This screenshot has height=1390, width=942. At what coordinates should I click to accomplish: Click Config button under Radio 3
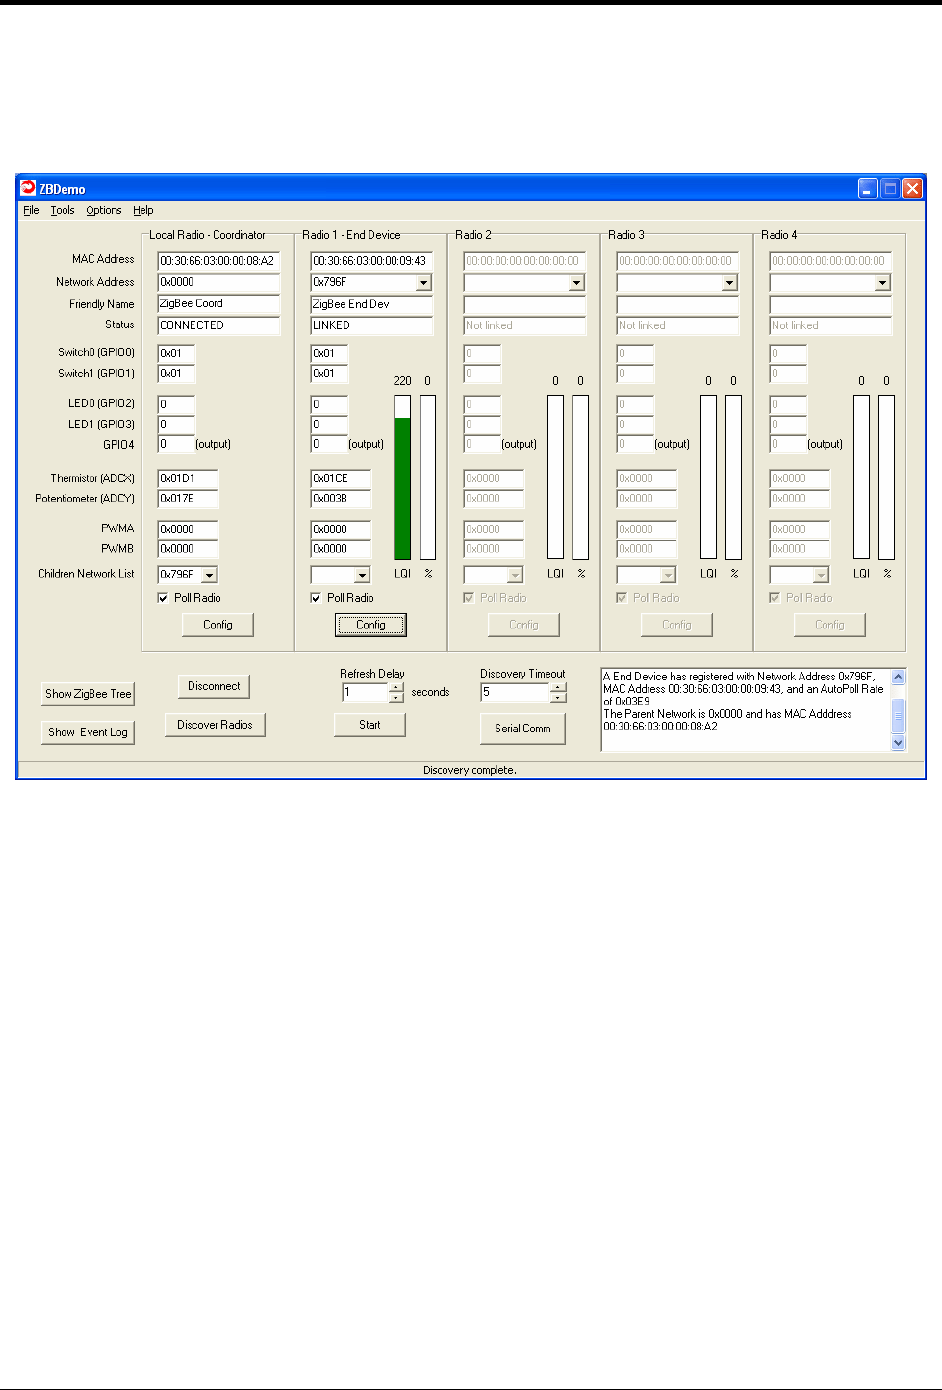click(677, 625)
